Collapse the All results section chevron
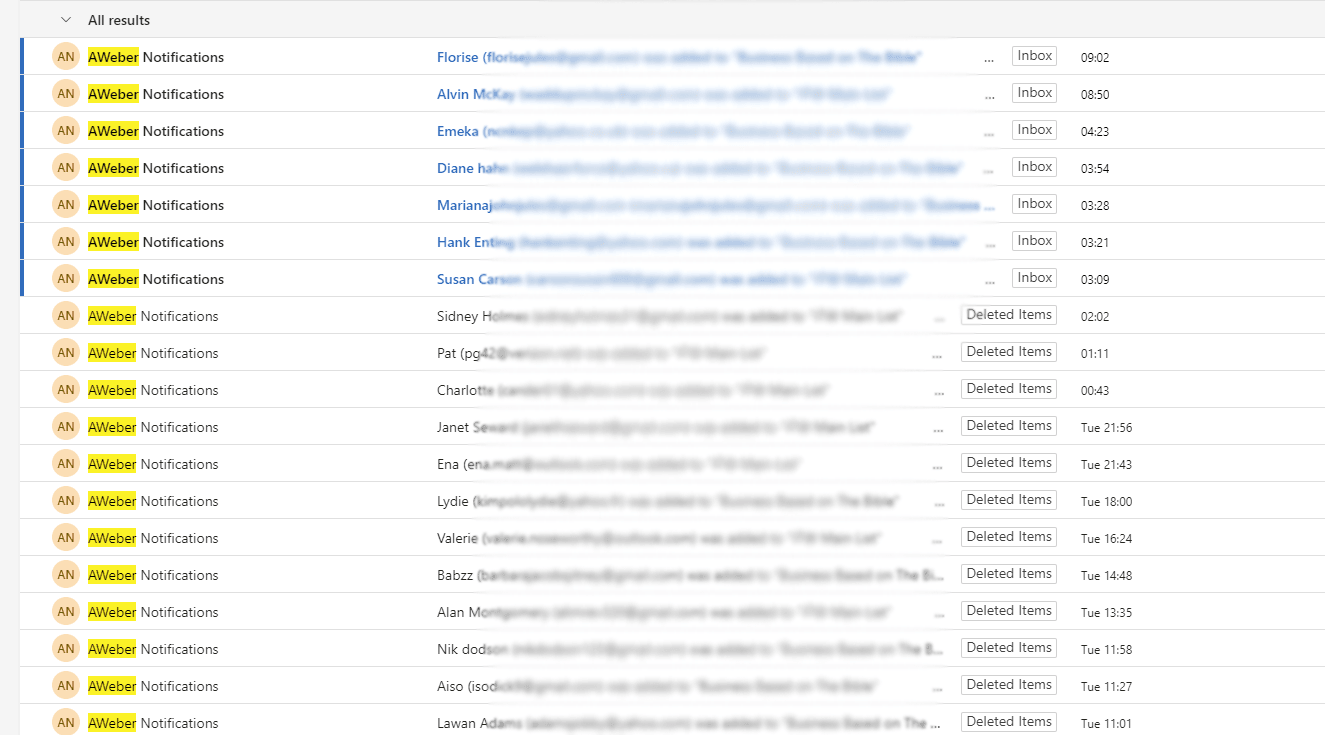The image size is (1325, 735). coord(66,20)
